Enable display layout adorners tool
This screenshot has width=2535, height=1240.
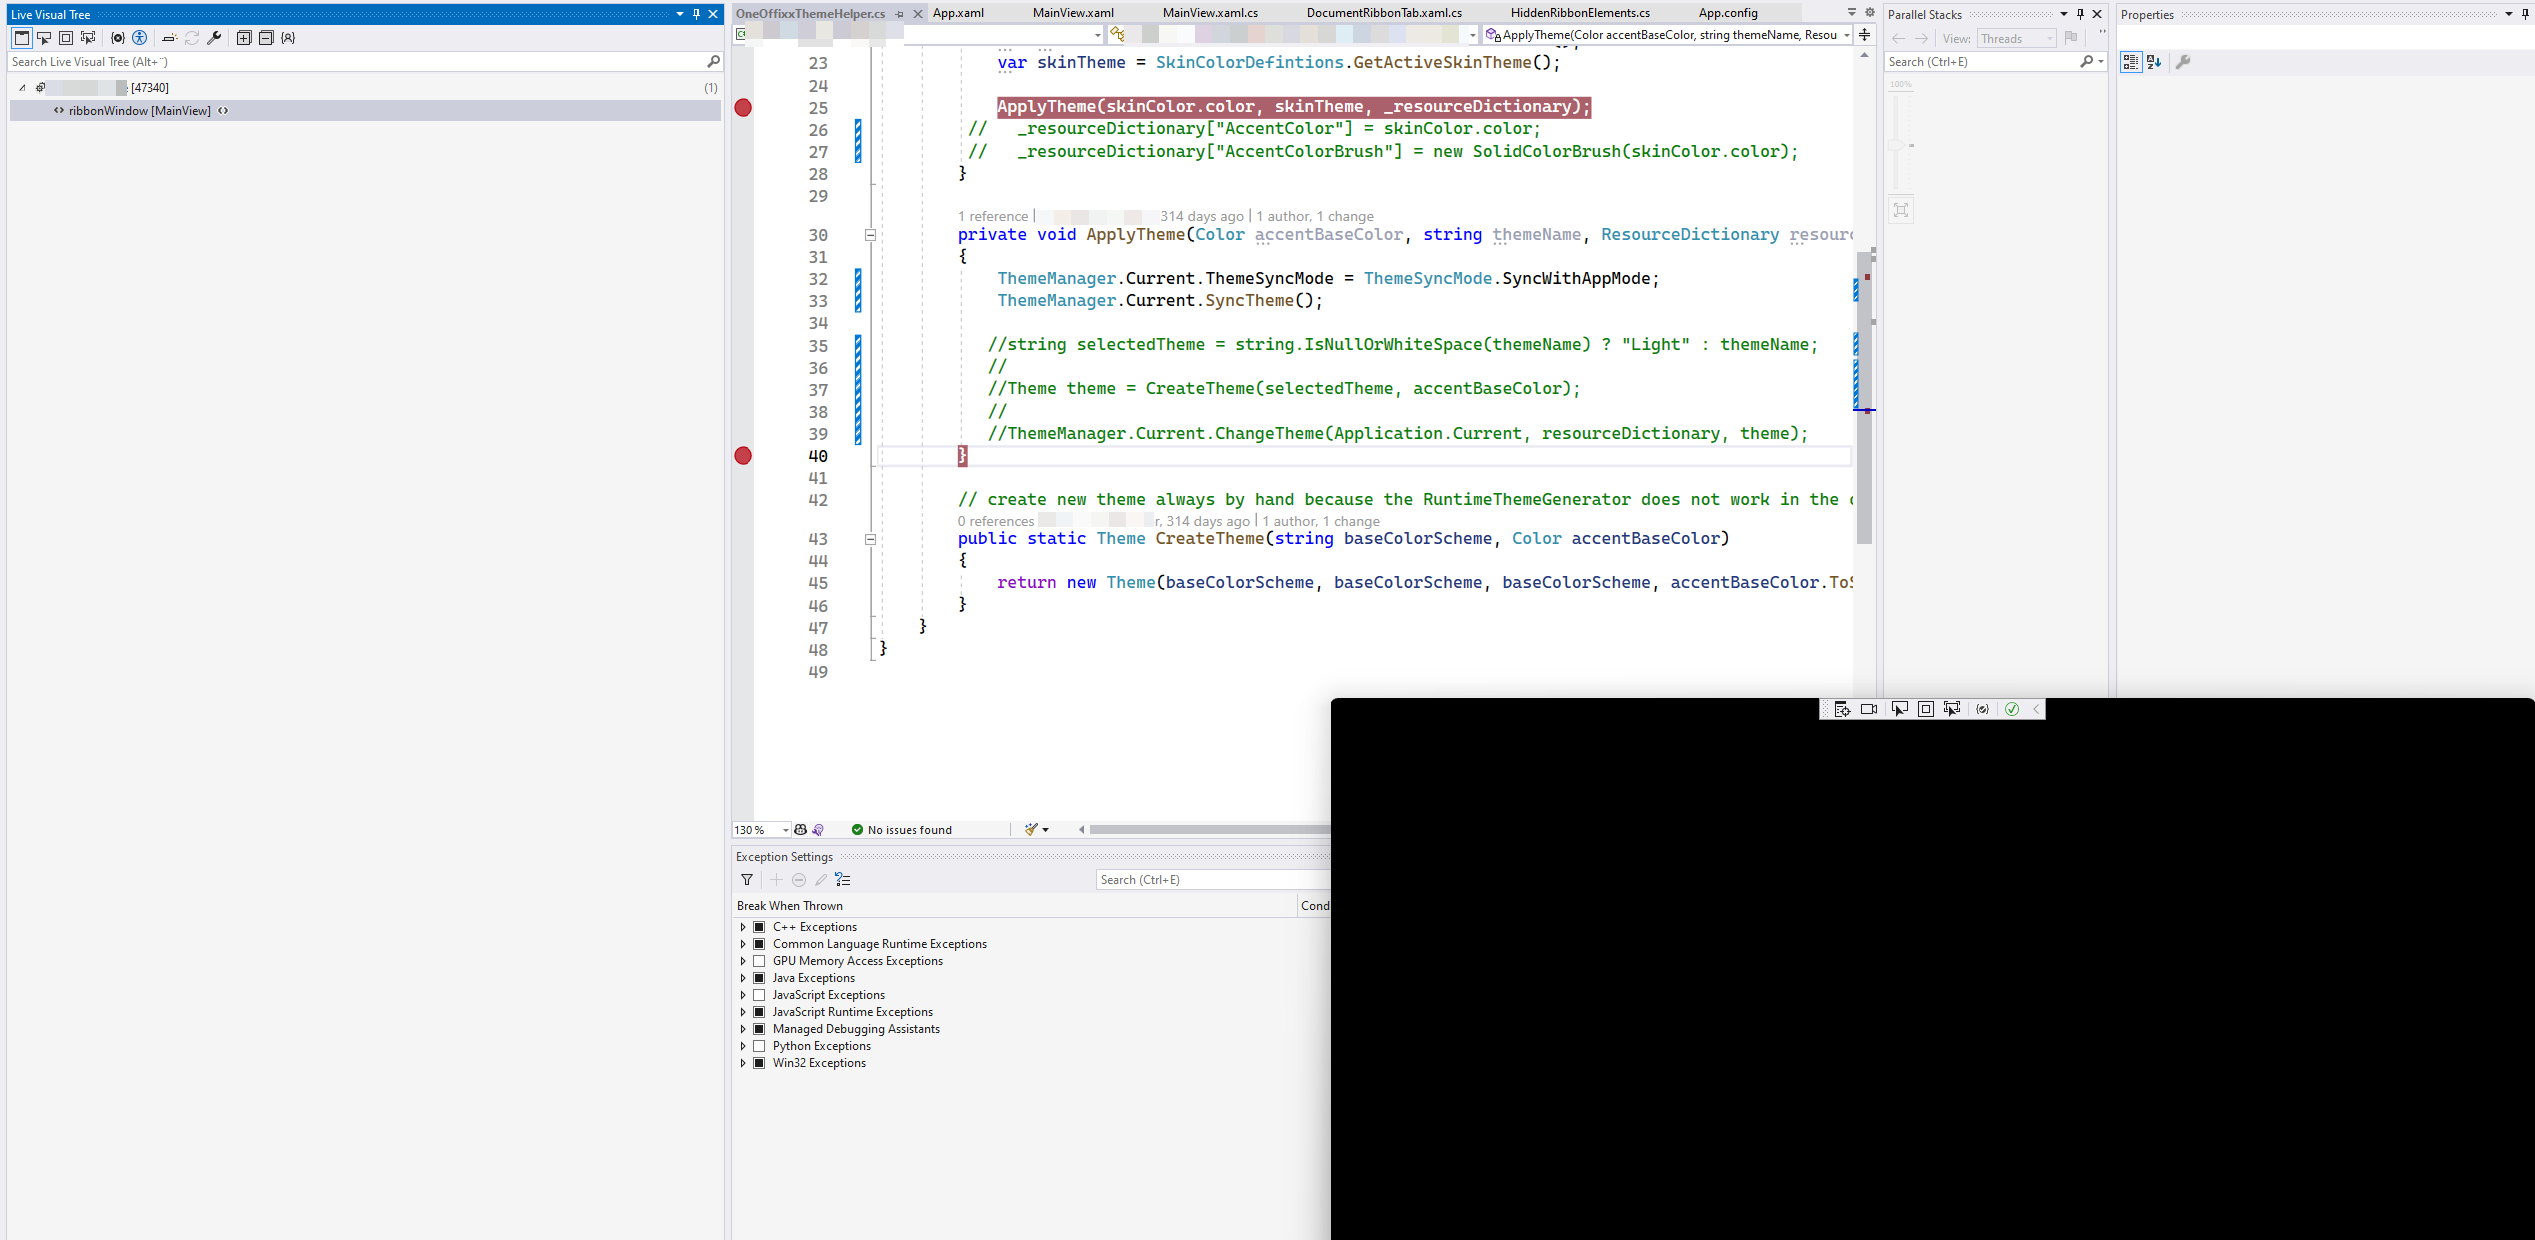pos(65,37)
